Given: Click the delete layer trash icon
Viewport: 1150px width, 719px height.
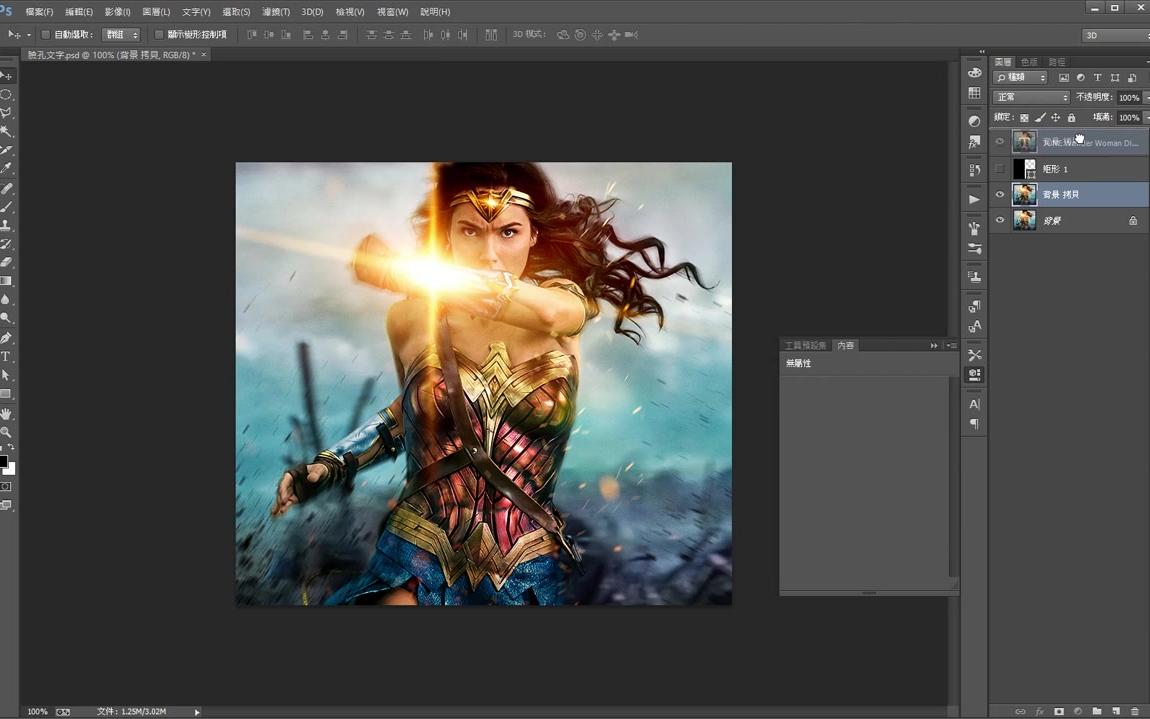Looking at the screenshot, I should pos(1134,711).
